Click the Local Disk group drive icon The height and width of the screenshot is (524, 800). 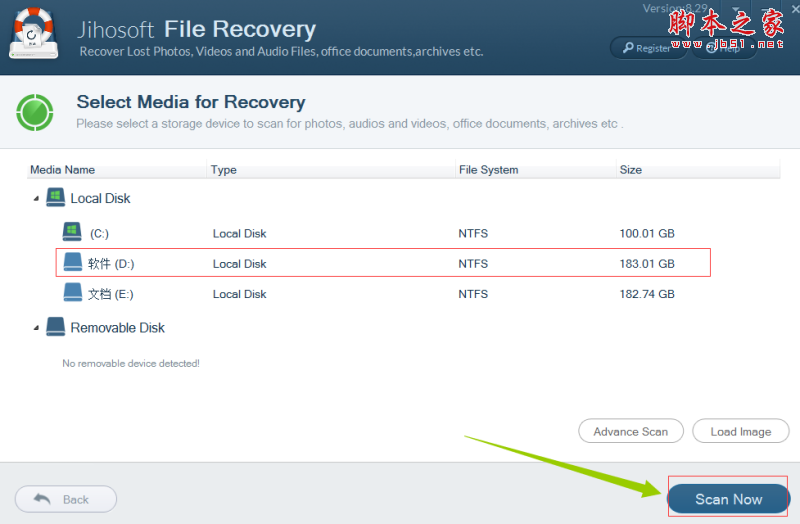(x=55, y=197)
